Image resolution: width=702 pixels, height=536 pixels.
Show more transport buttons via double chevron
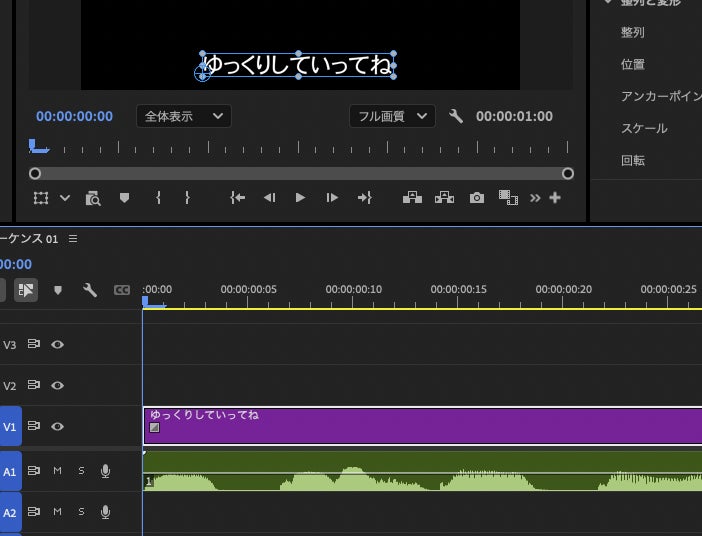point(535,198)
